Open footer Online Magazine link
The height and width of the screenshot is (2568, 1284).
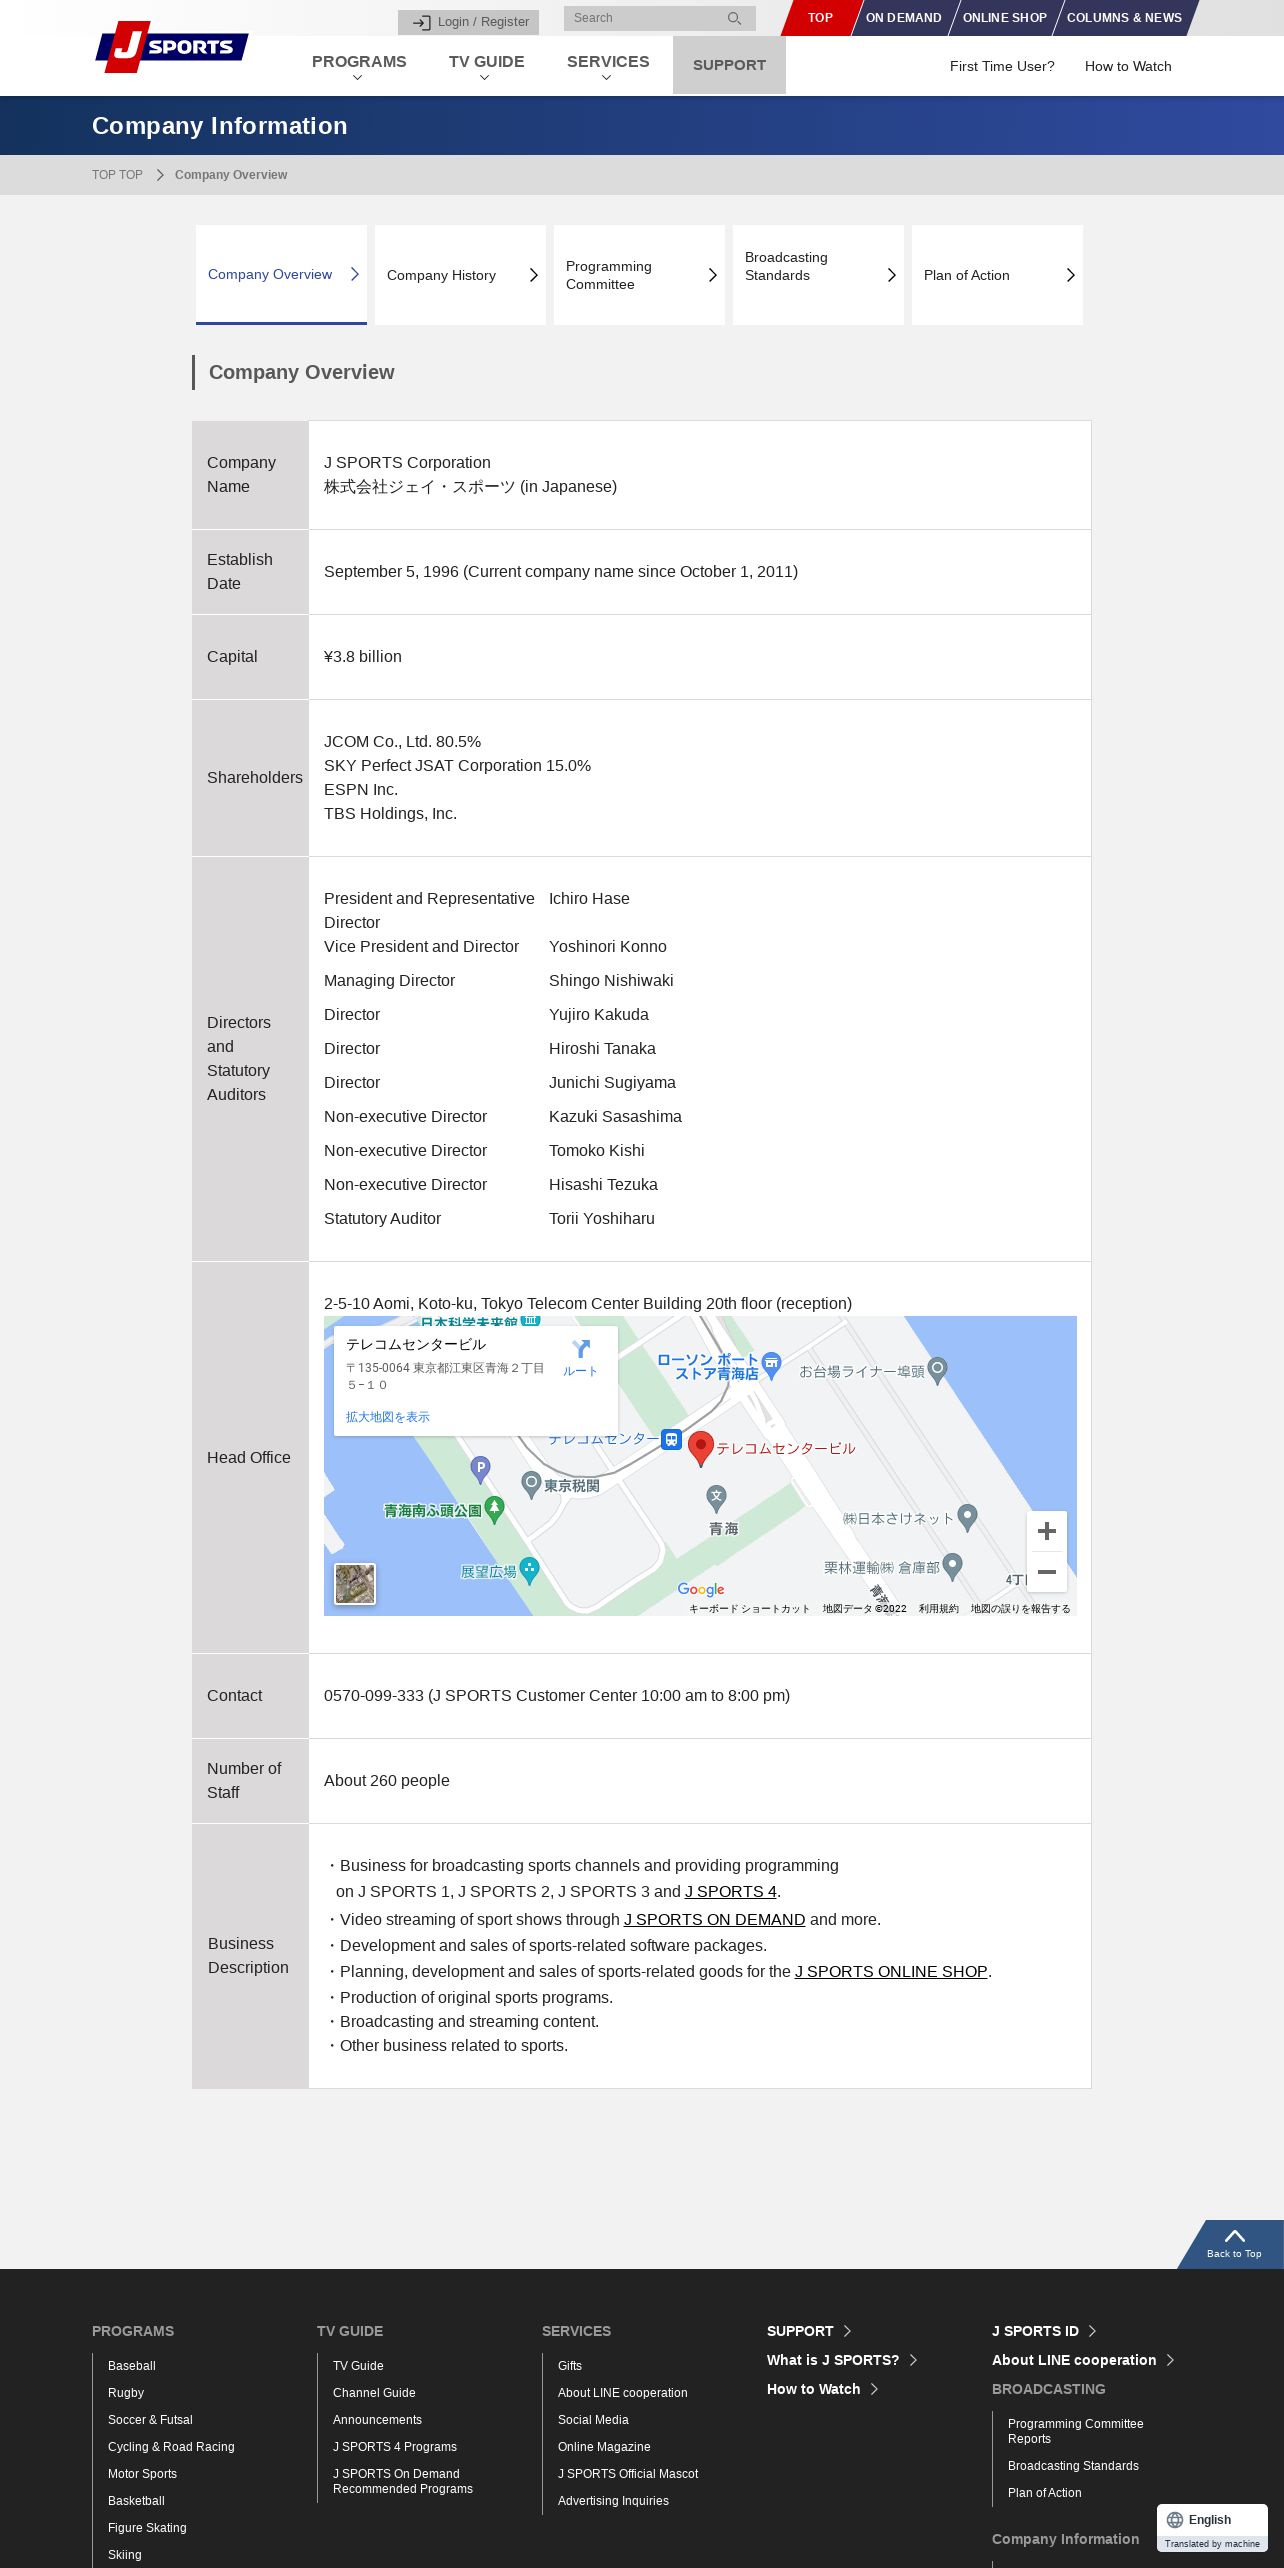604,2447
